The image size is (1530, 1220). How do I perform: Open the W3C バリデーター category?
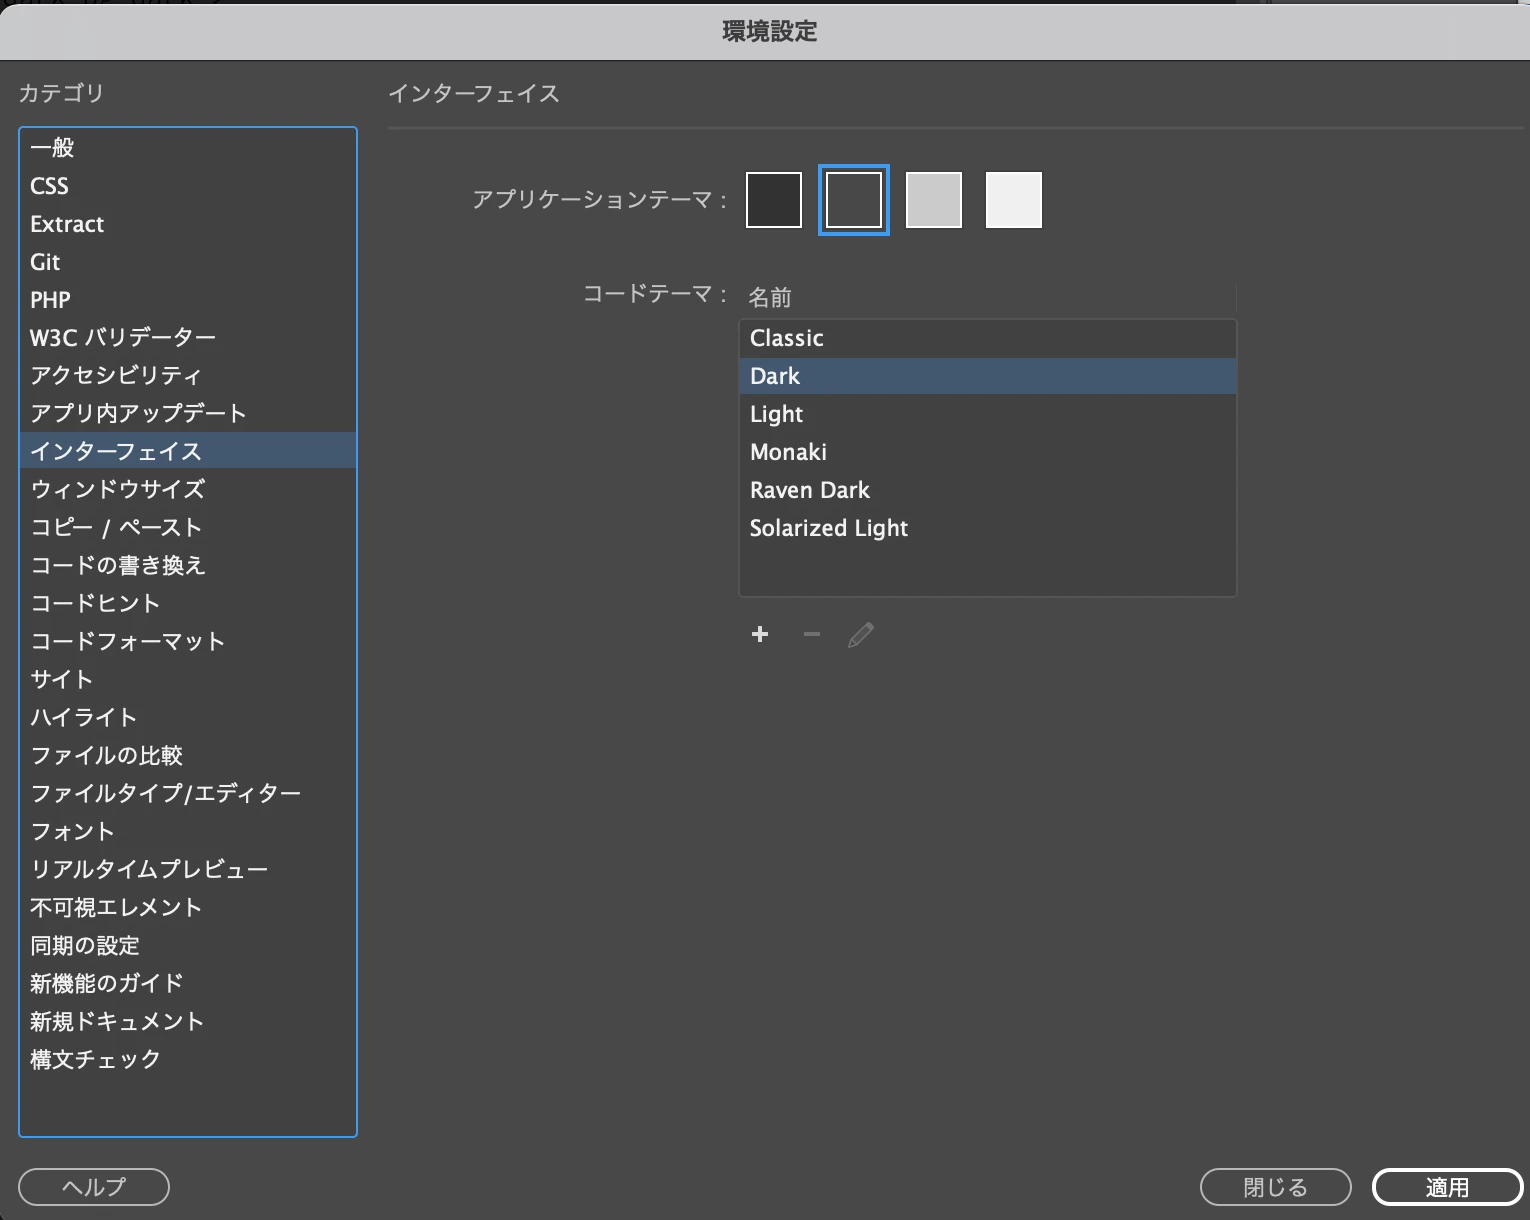(x=188, y=337)
